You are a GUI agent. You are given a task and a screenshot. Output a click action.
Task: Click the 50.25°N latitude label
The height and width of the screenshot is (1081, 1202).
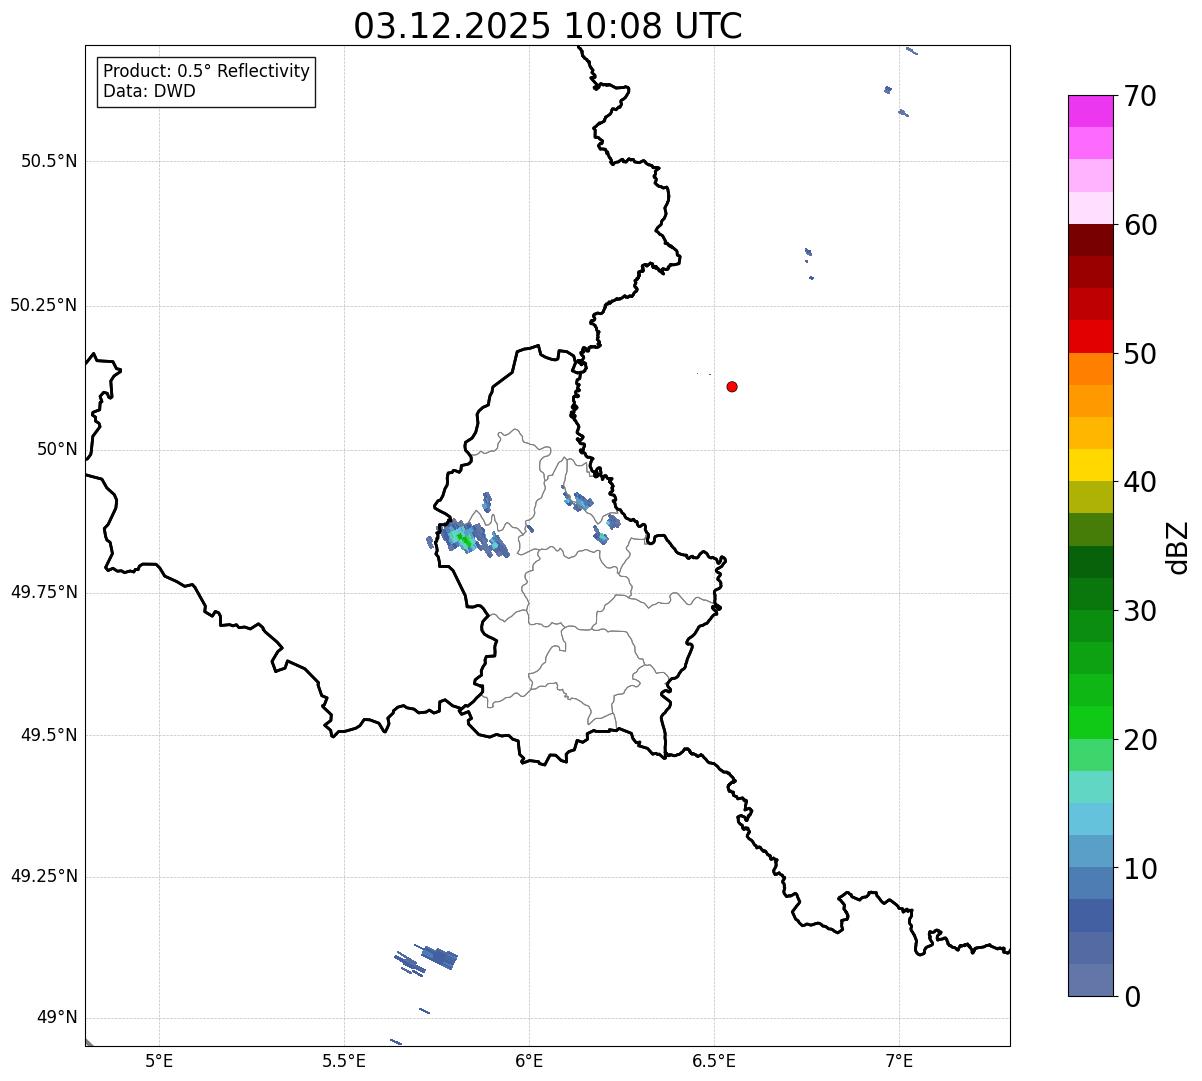coord(44,305)
